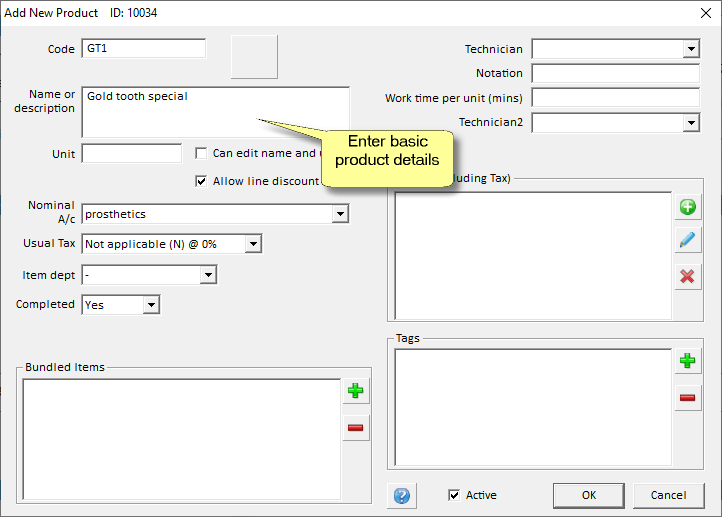Edit price entry with pencil icon
The image size is (722, 517).
[x=688, y=240]
